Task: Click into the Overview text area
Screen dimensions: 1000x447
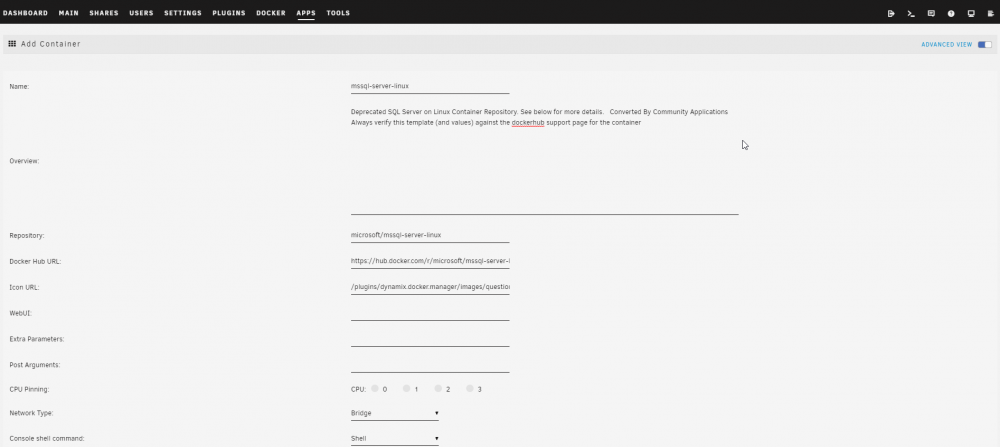Action: click(545, 161)
